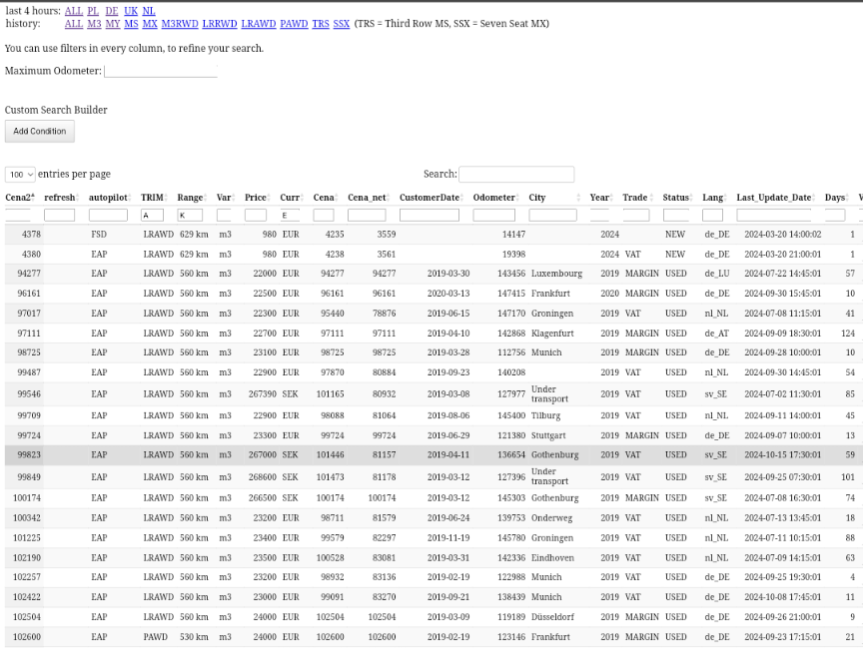This screenshot has width=863, height=648.
Task: Open the PAWD history link
Action: pyautogui.click(x=294, y=24)
